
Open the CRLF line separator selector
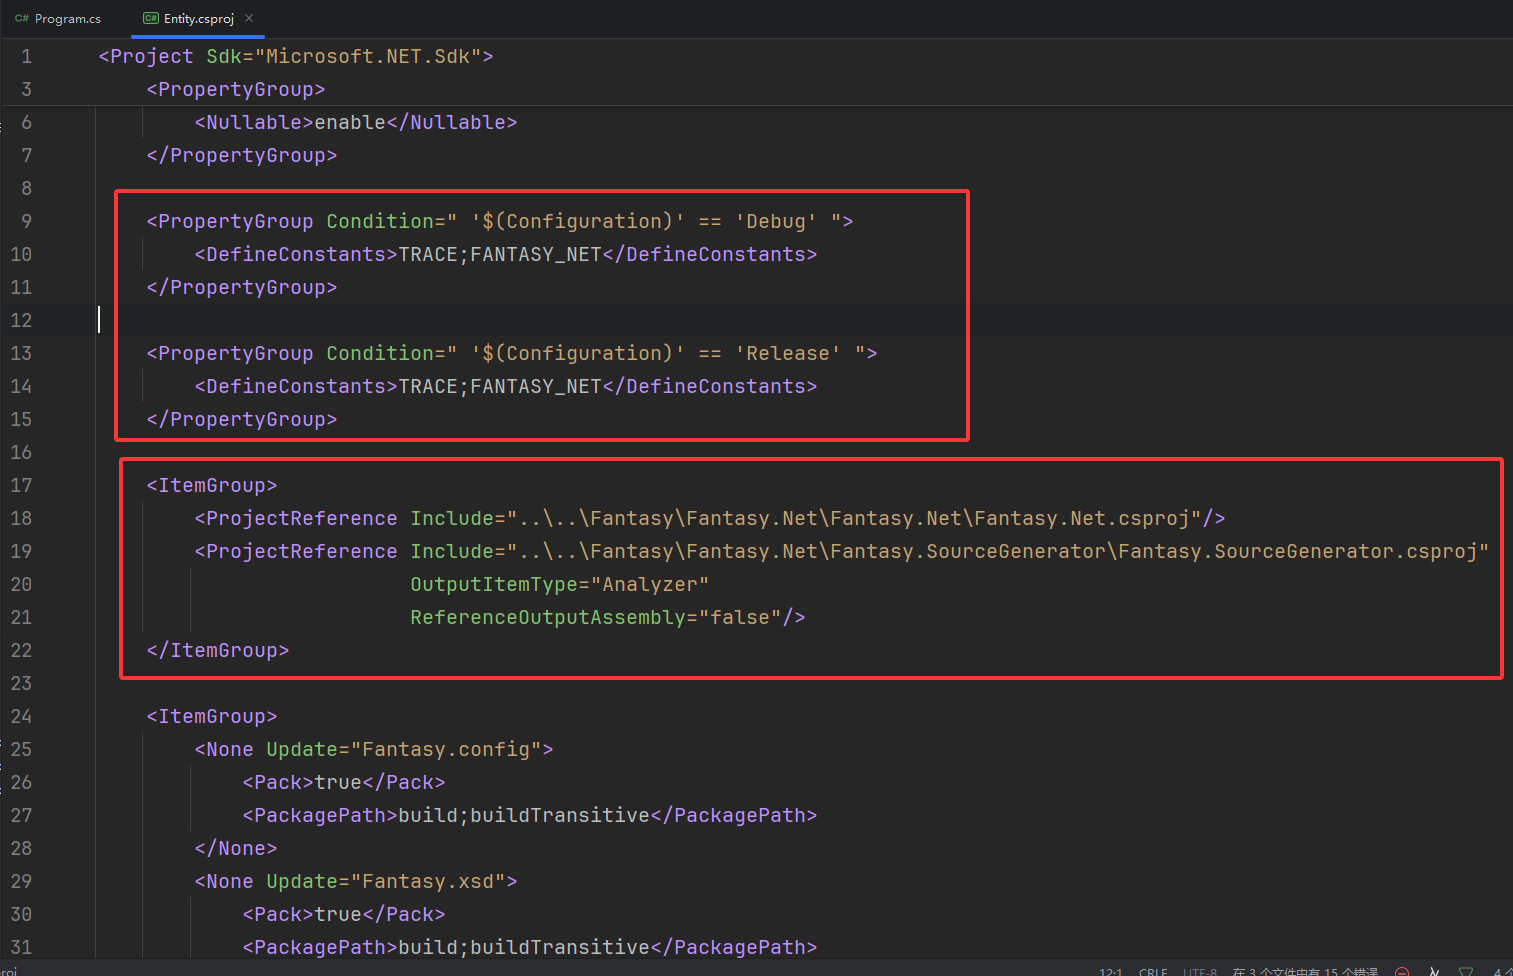click(1153, 972)
